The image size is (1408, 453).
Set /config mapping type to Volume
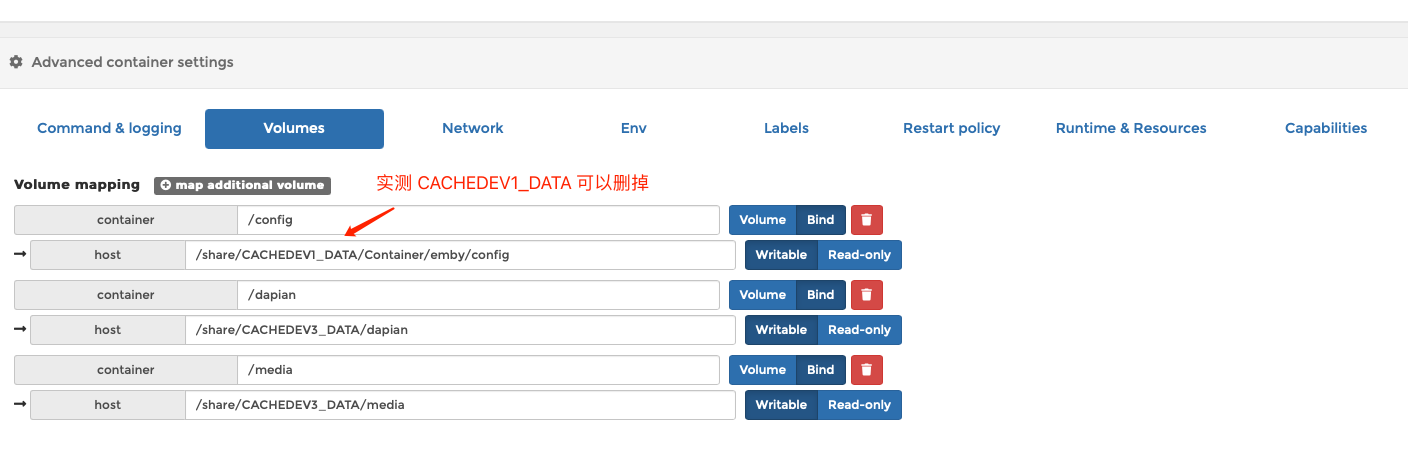coord(762,220)
